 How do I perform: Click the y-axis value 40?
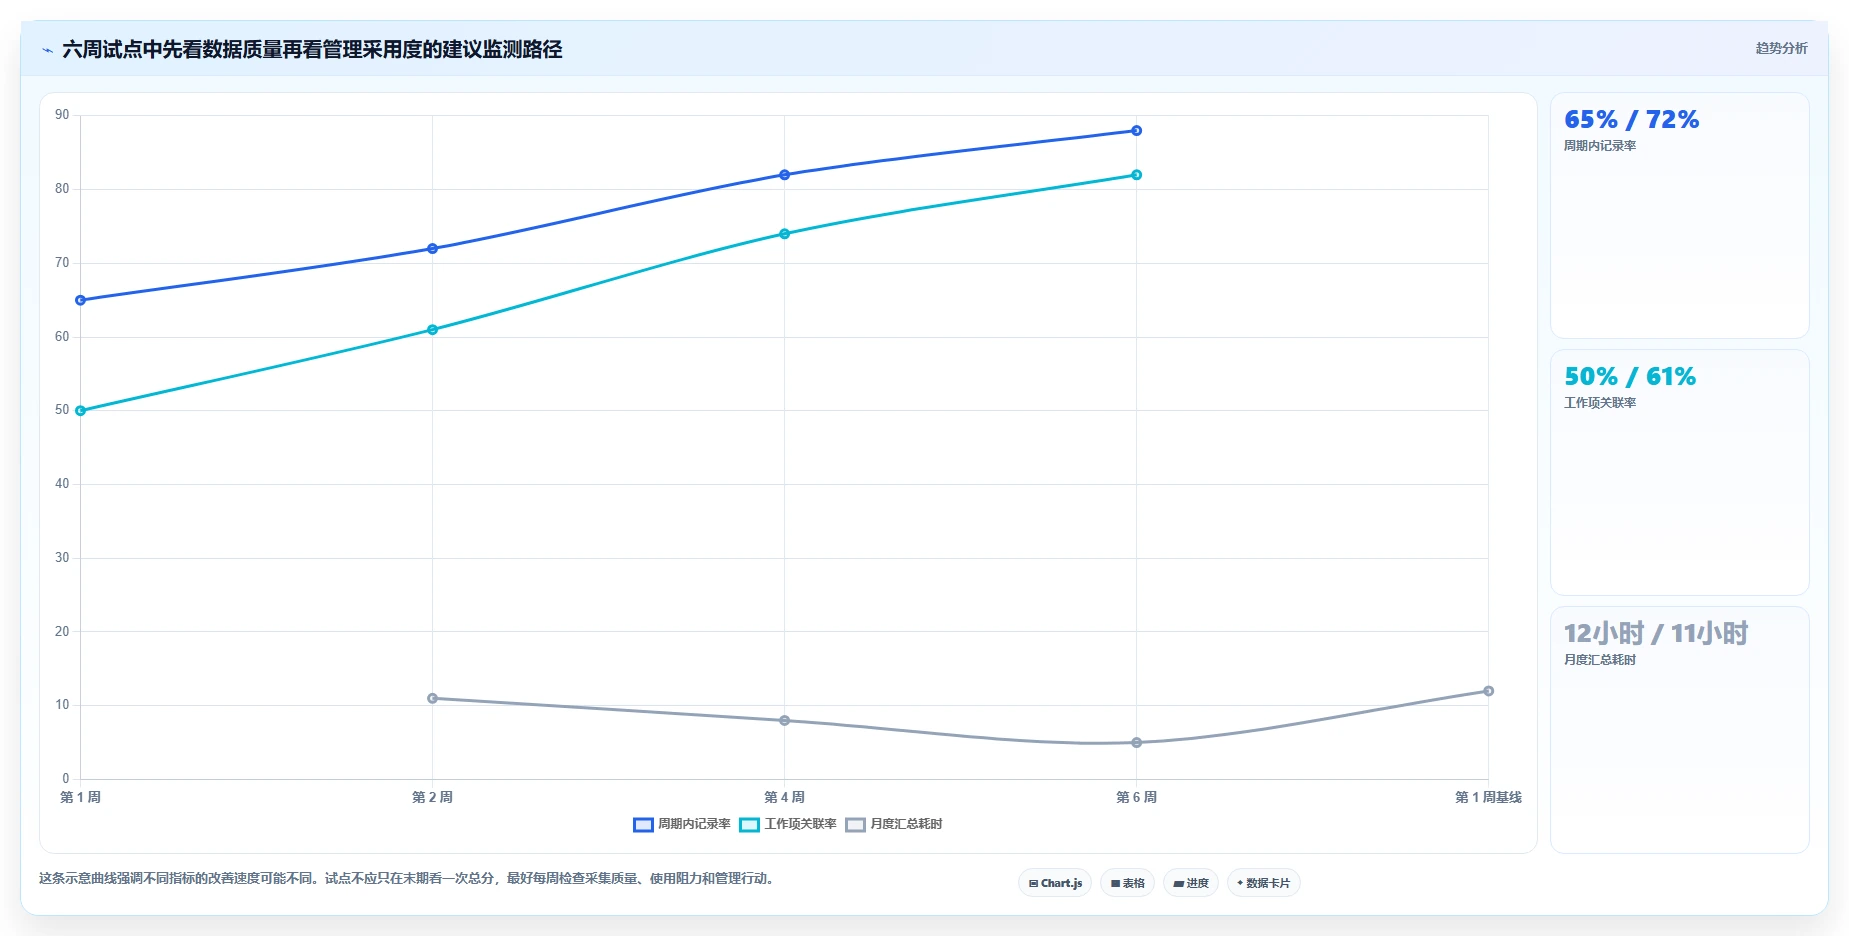[x=62, y=484]
